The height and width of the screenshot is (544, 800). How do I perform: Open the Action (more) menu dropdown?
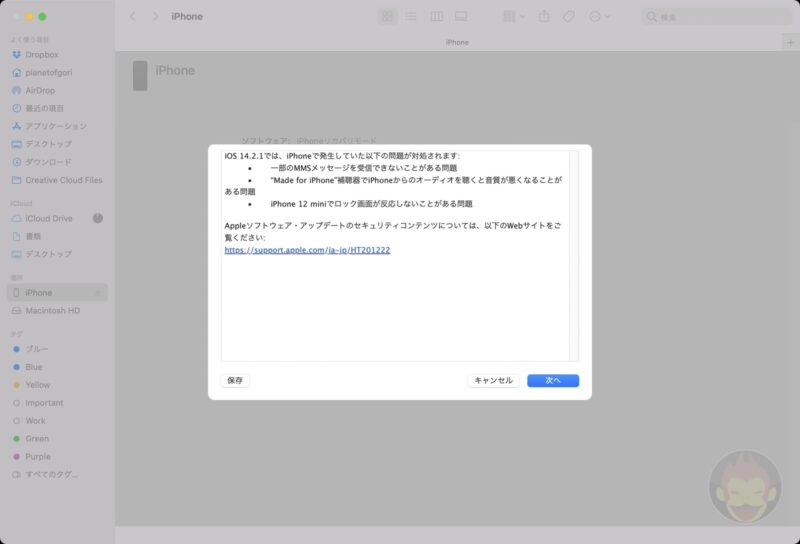[599, 17]
